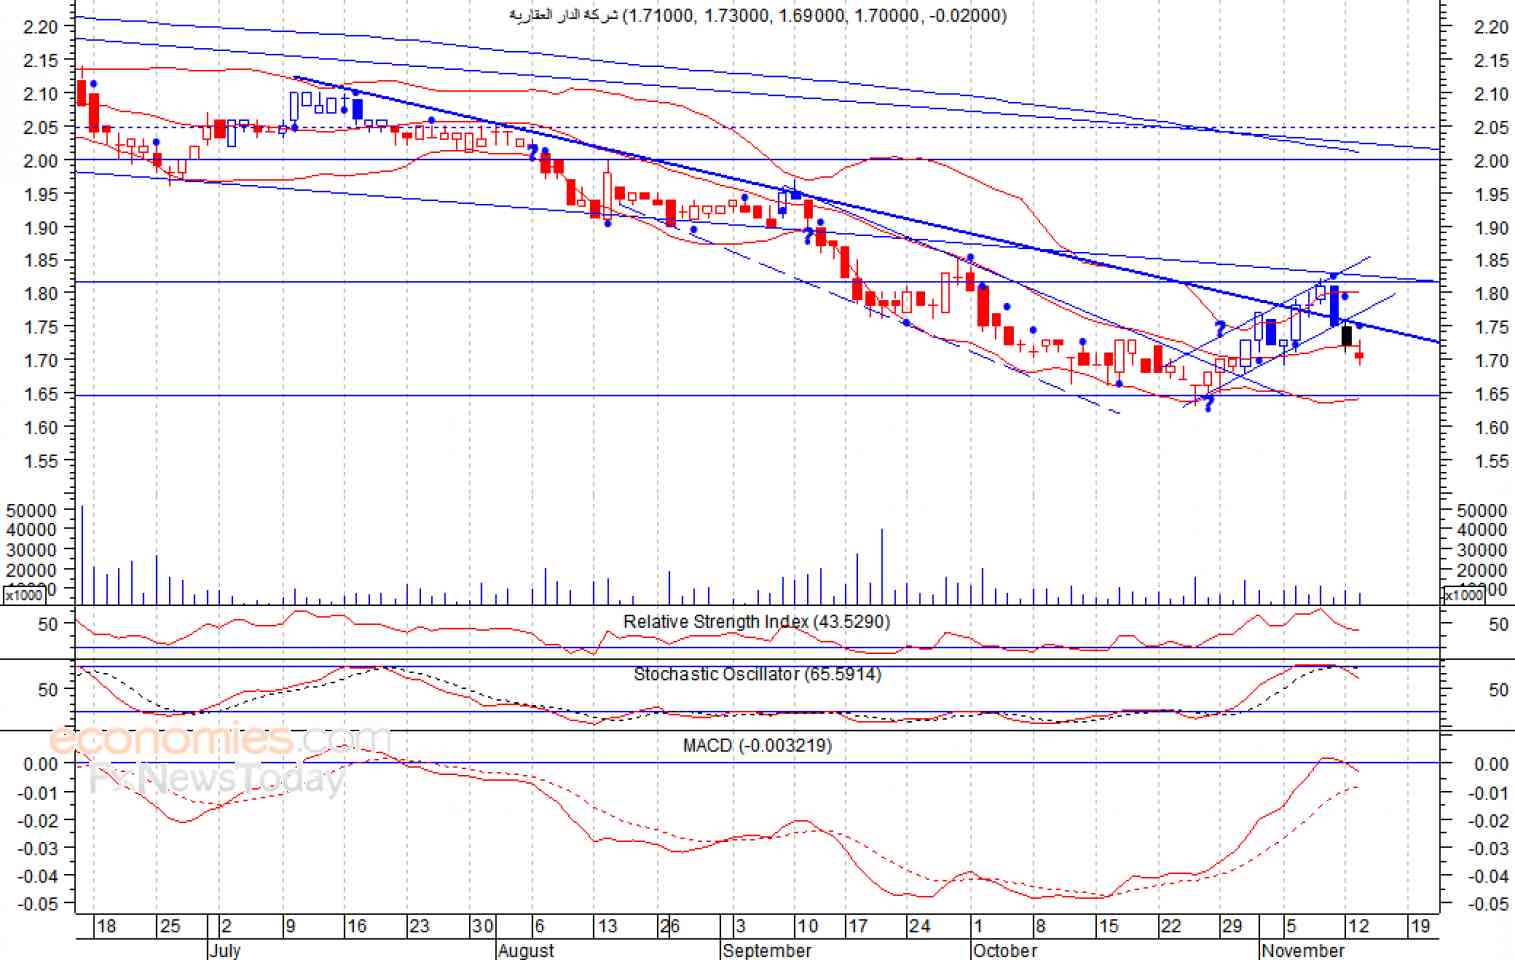Click the FxNewsToday watermark text

pos(218,778)
